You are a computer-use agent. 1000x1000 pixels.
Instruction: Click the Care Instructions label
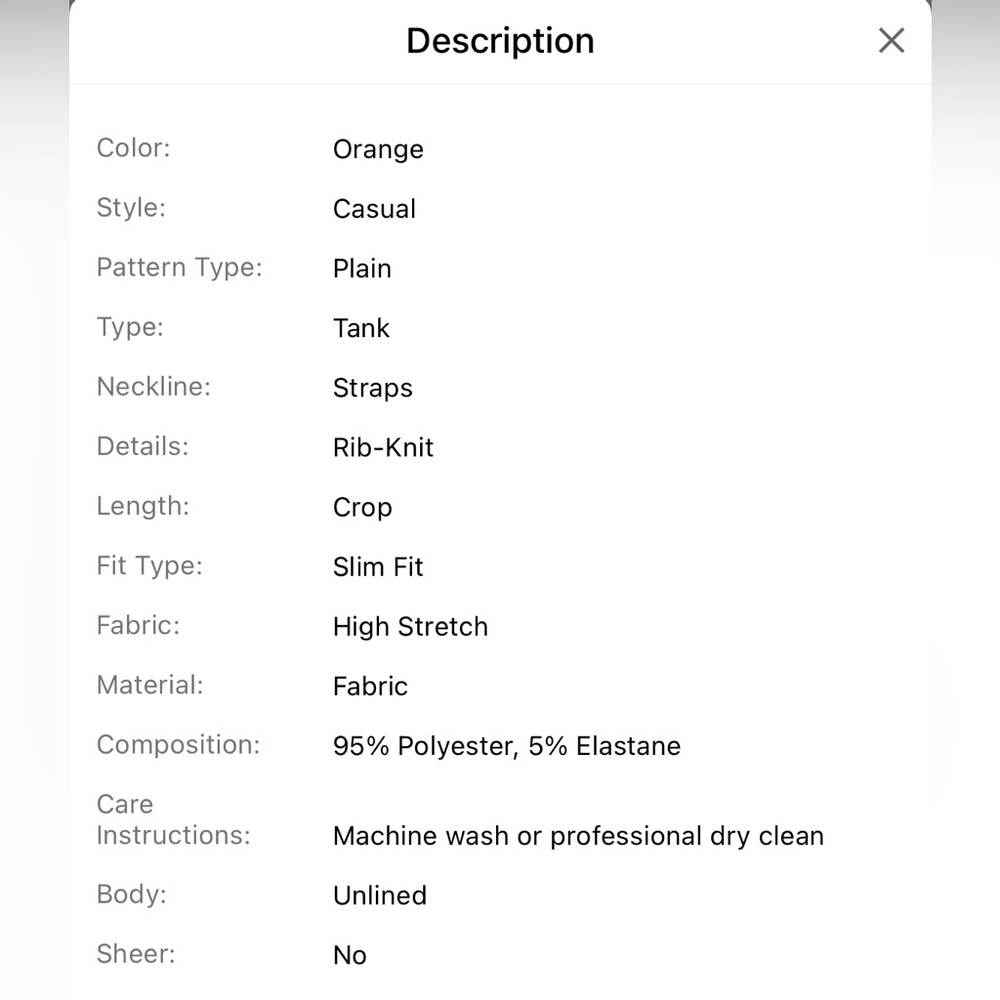[x=173, y=820]
